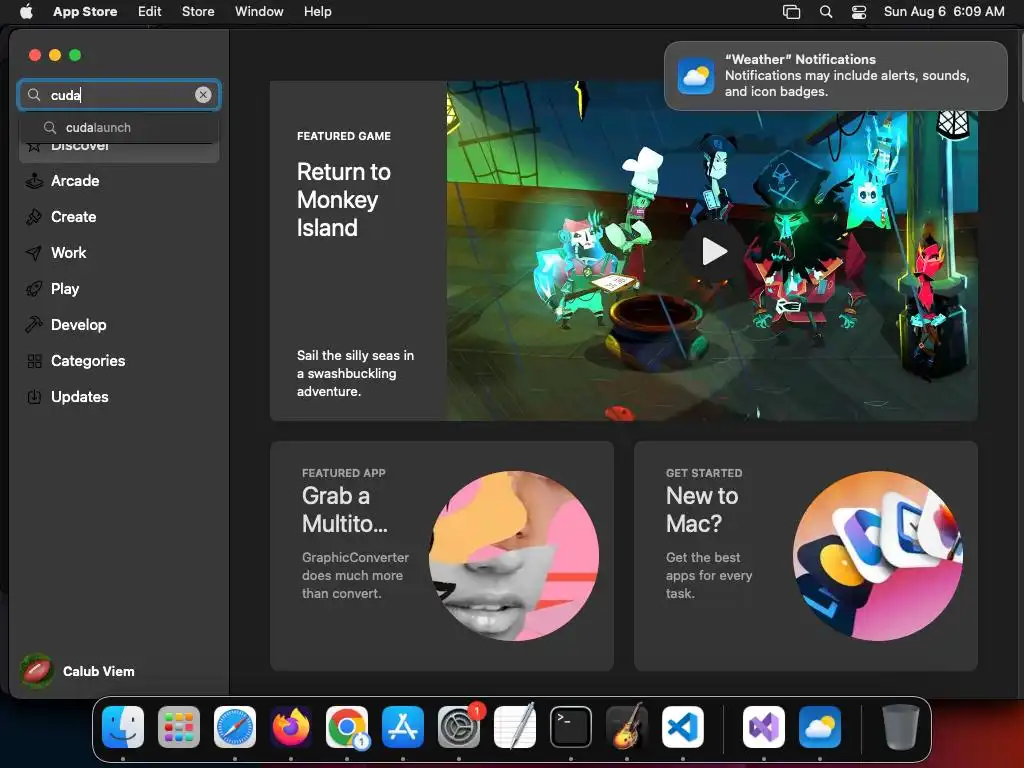The height and width of the screenshot is (768, 1024).
Task: Open Control Center in the menu bar
Action: tap(859, 12)
